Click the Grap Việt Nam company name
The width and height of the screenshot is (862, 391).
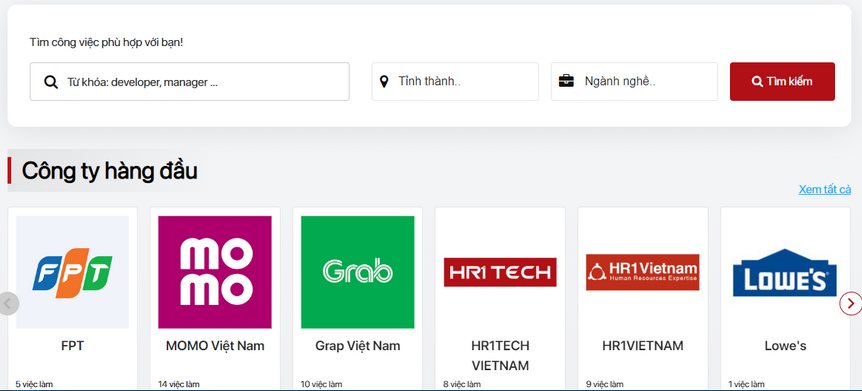tap(357, 346)
